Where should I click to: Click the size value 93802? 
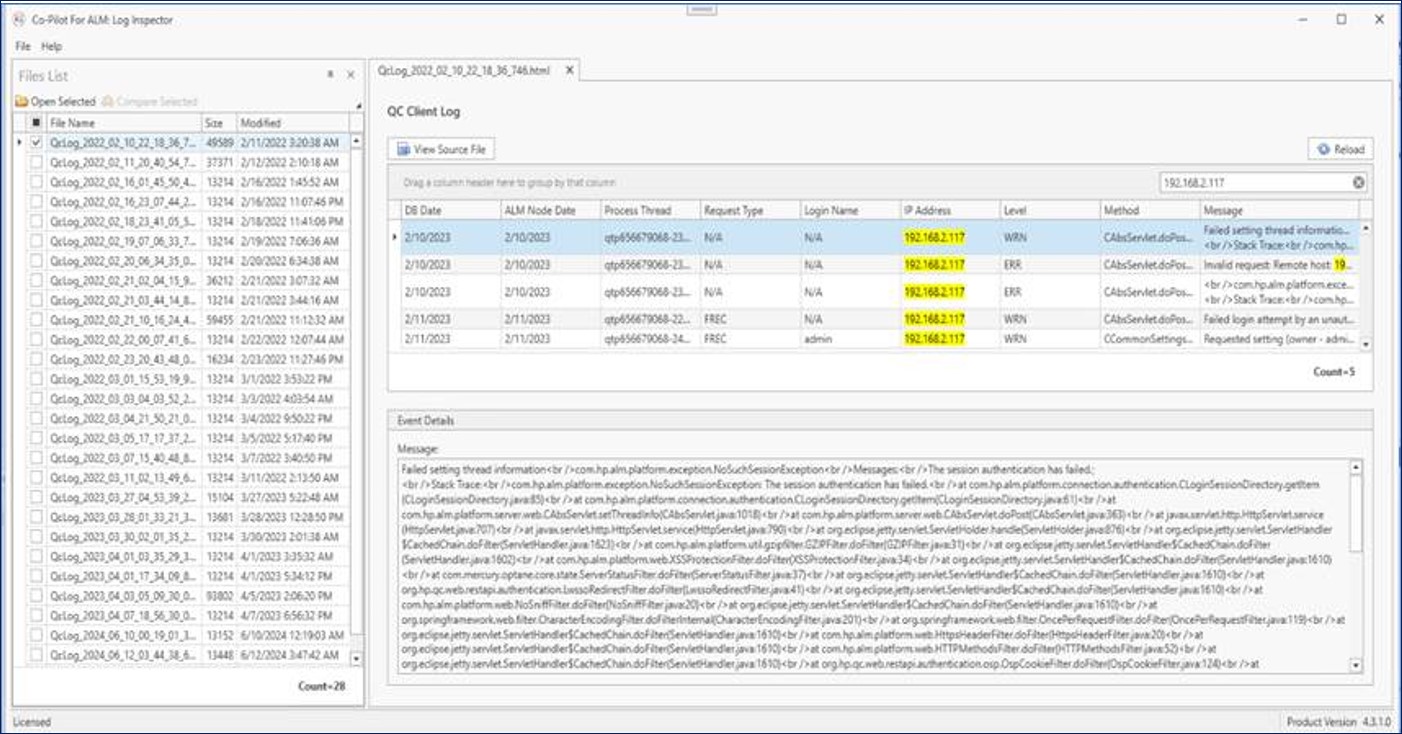coord(218,598)
